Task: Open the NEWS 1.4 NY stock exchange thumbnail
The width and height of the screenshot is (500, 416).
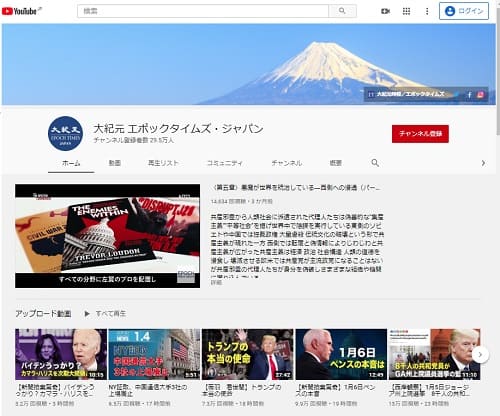Action: [154, 354]
